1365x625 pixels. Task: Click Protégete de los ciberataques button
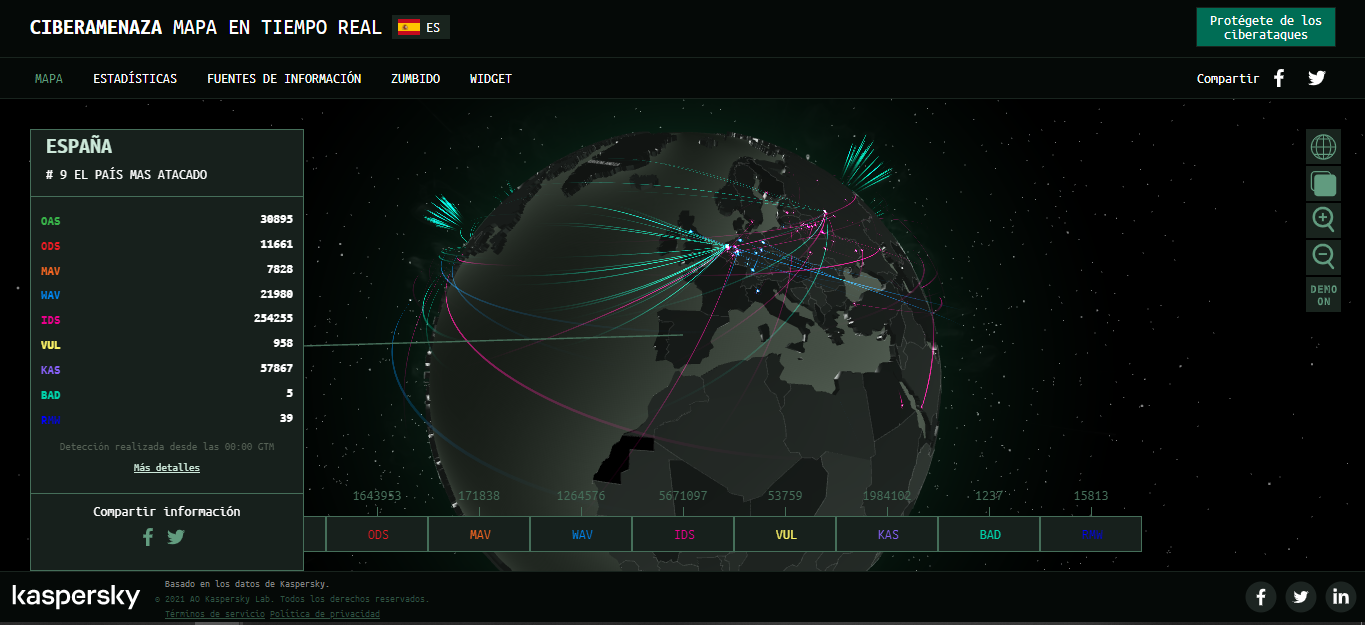pos(1265,27)
